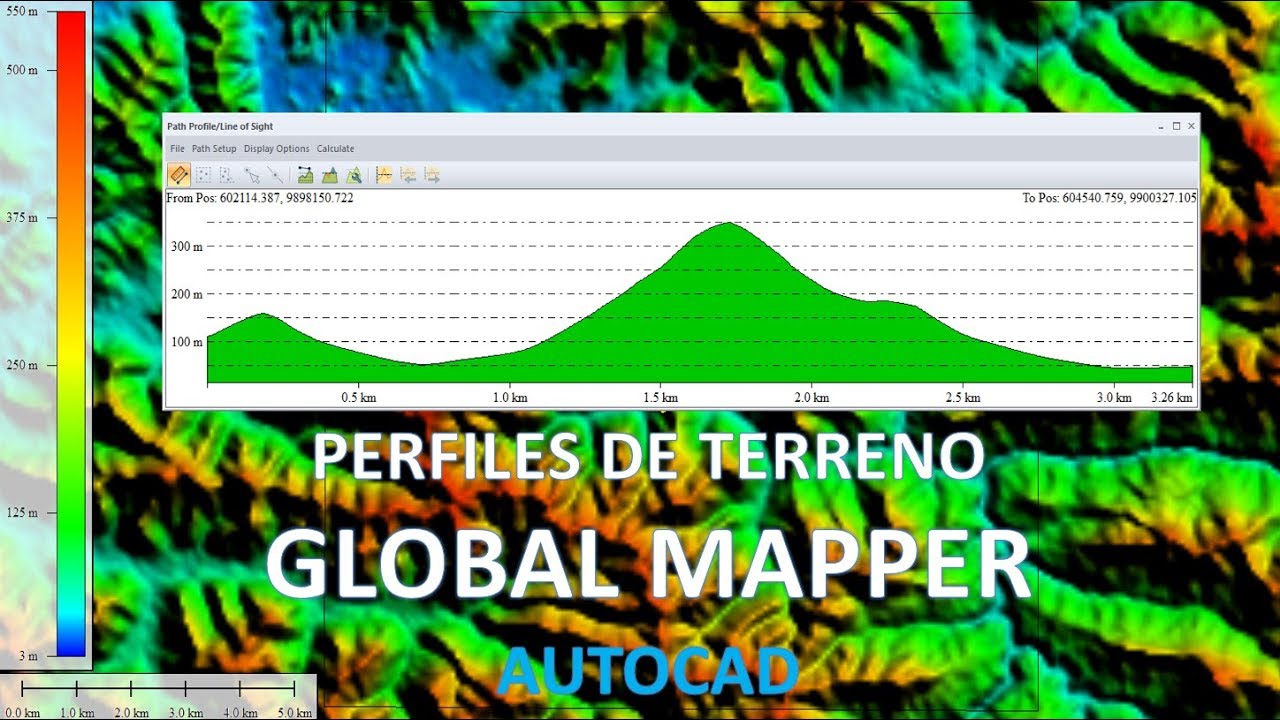Click the '550 m' legend label
The height and width of the screenshot is (720, 1280).
(22, 10)
